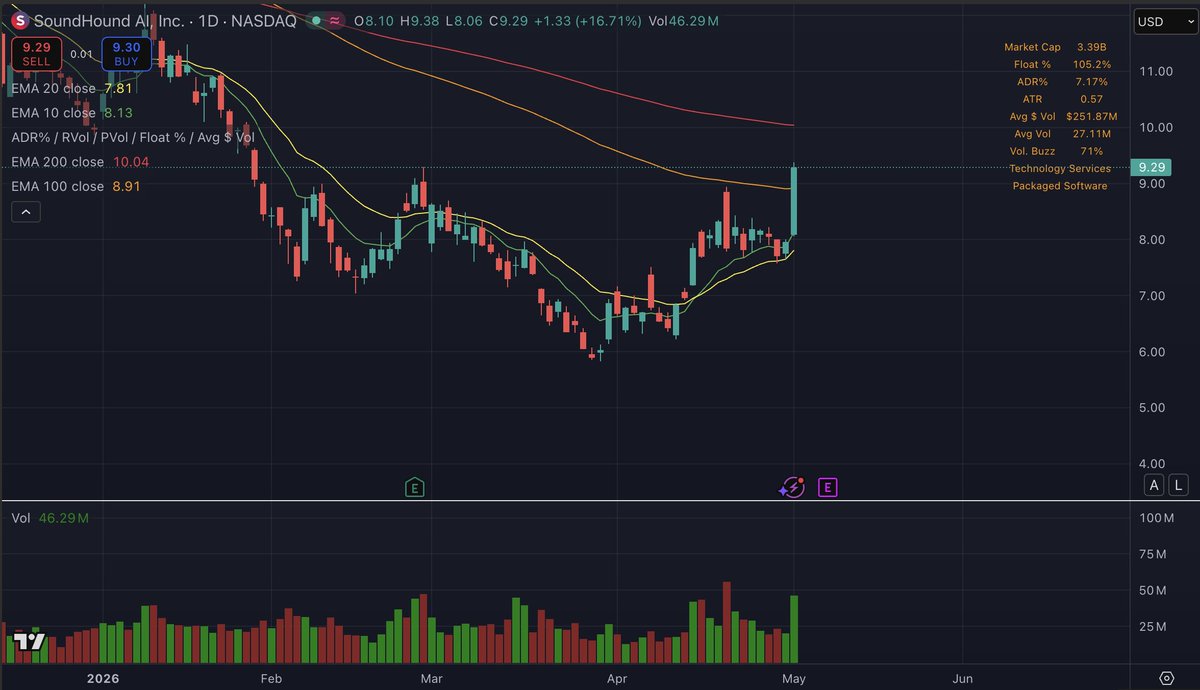1200x690 pixels.
Task: Click the SoundHound red S logo
Action: pos(18,21)
